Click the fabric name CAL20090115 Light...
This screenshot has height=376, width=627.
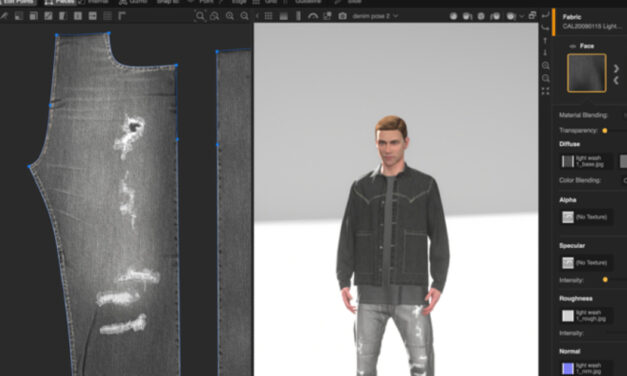pos(592,26)
